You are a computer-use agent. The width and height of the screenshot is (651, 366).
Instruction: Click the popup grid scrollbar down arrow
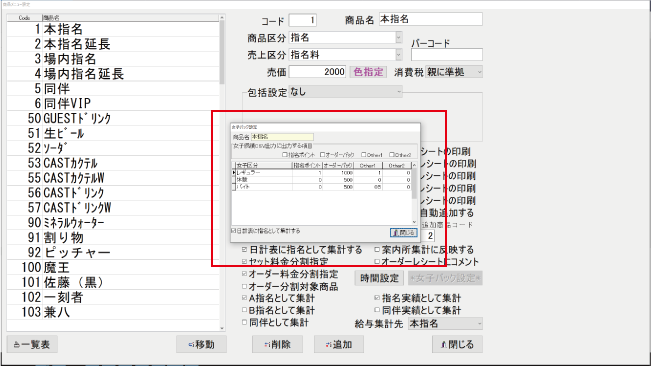tap(414, 222)
